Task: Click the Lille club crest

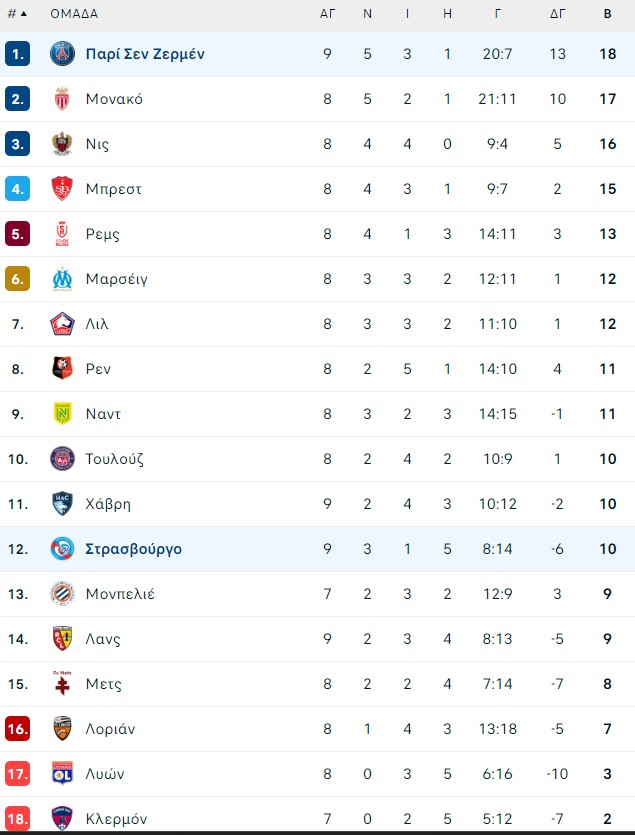Action: [62, 324]
